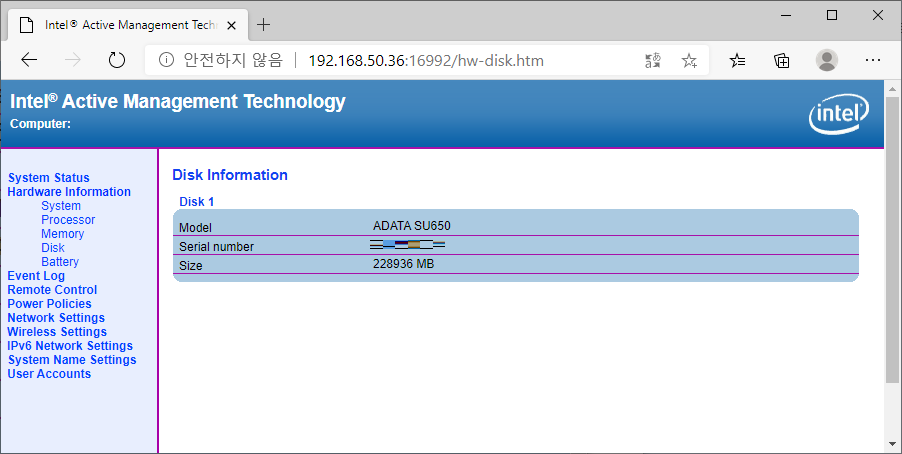902x454 pixels.
Task: Open the System Name Settings page
Action: tap(72, 360)
